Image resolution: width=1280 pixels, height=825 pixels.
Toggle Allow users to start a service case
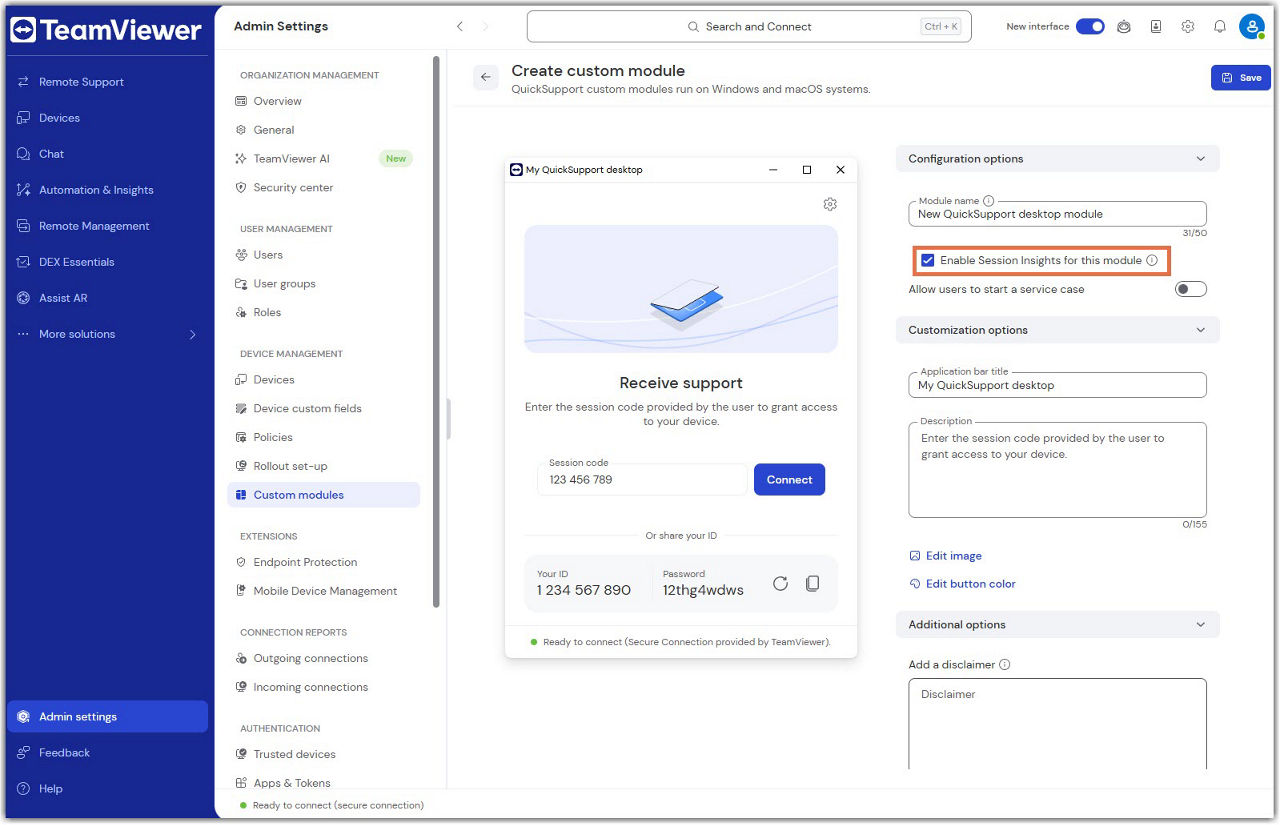(x=1190, y=289)
